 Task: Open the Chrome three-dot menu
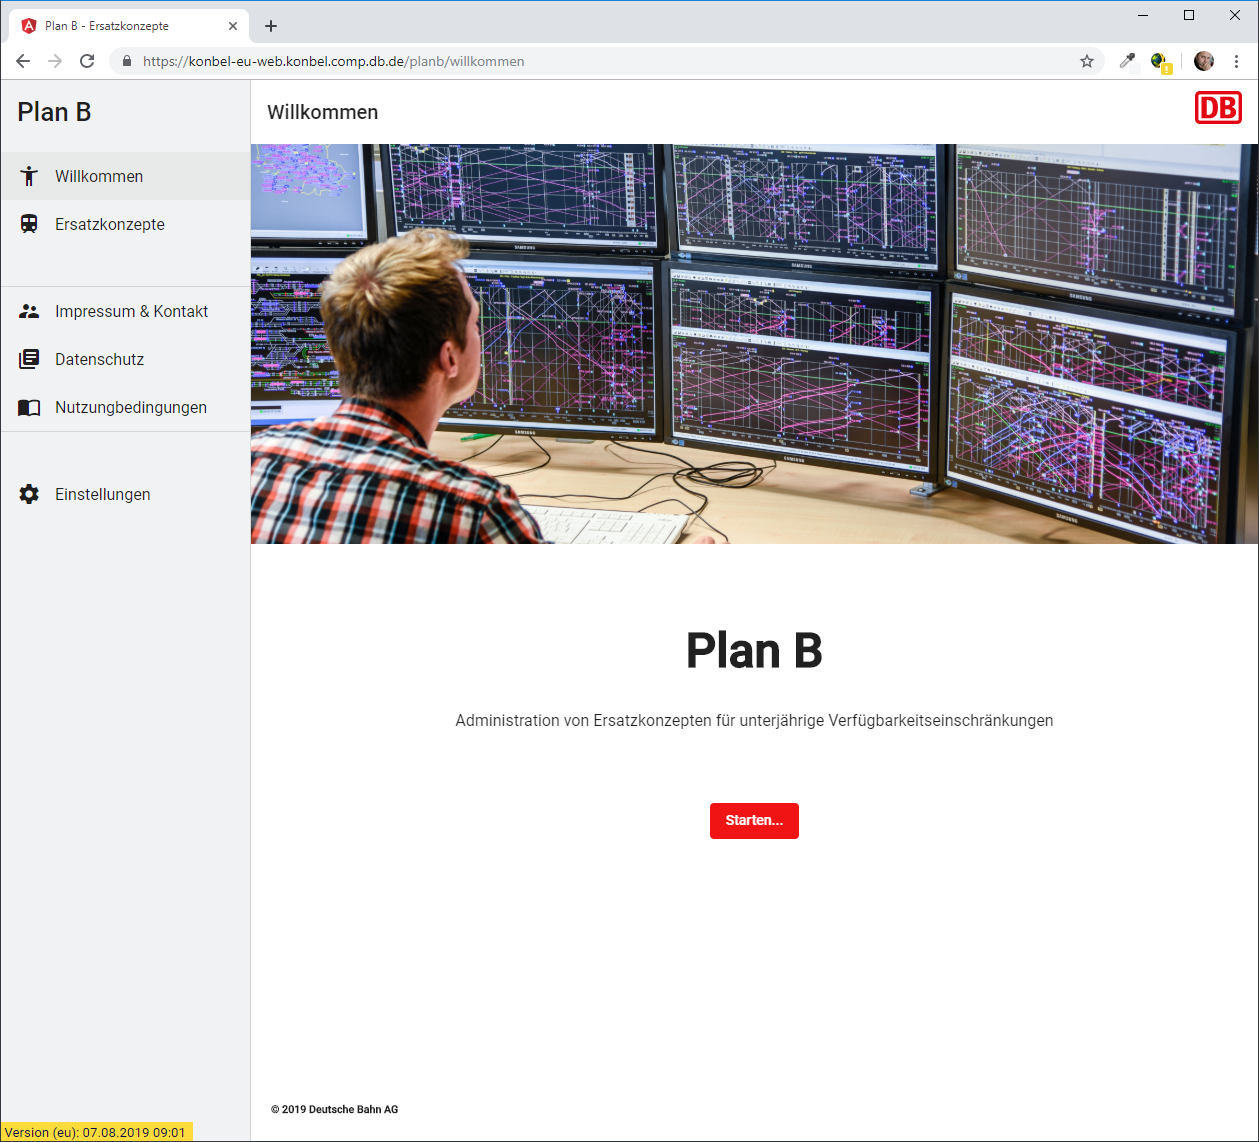click(1236, 61)
